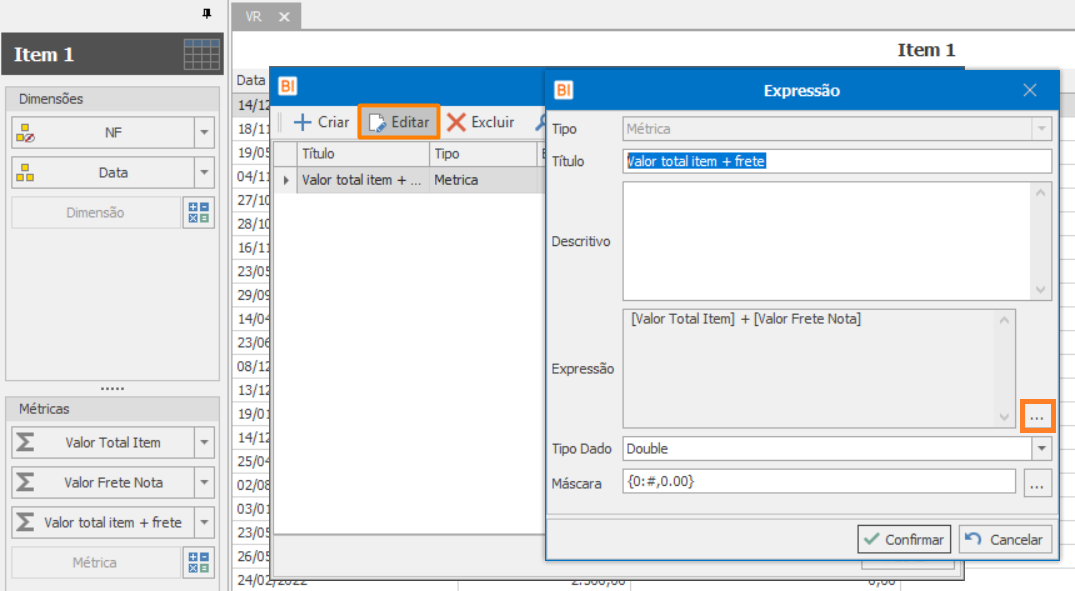Click the BI logo in the Expressão dialog
This screenshot has width=1075, height=591.
564,90
